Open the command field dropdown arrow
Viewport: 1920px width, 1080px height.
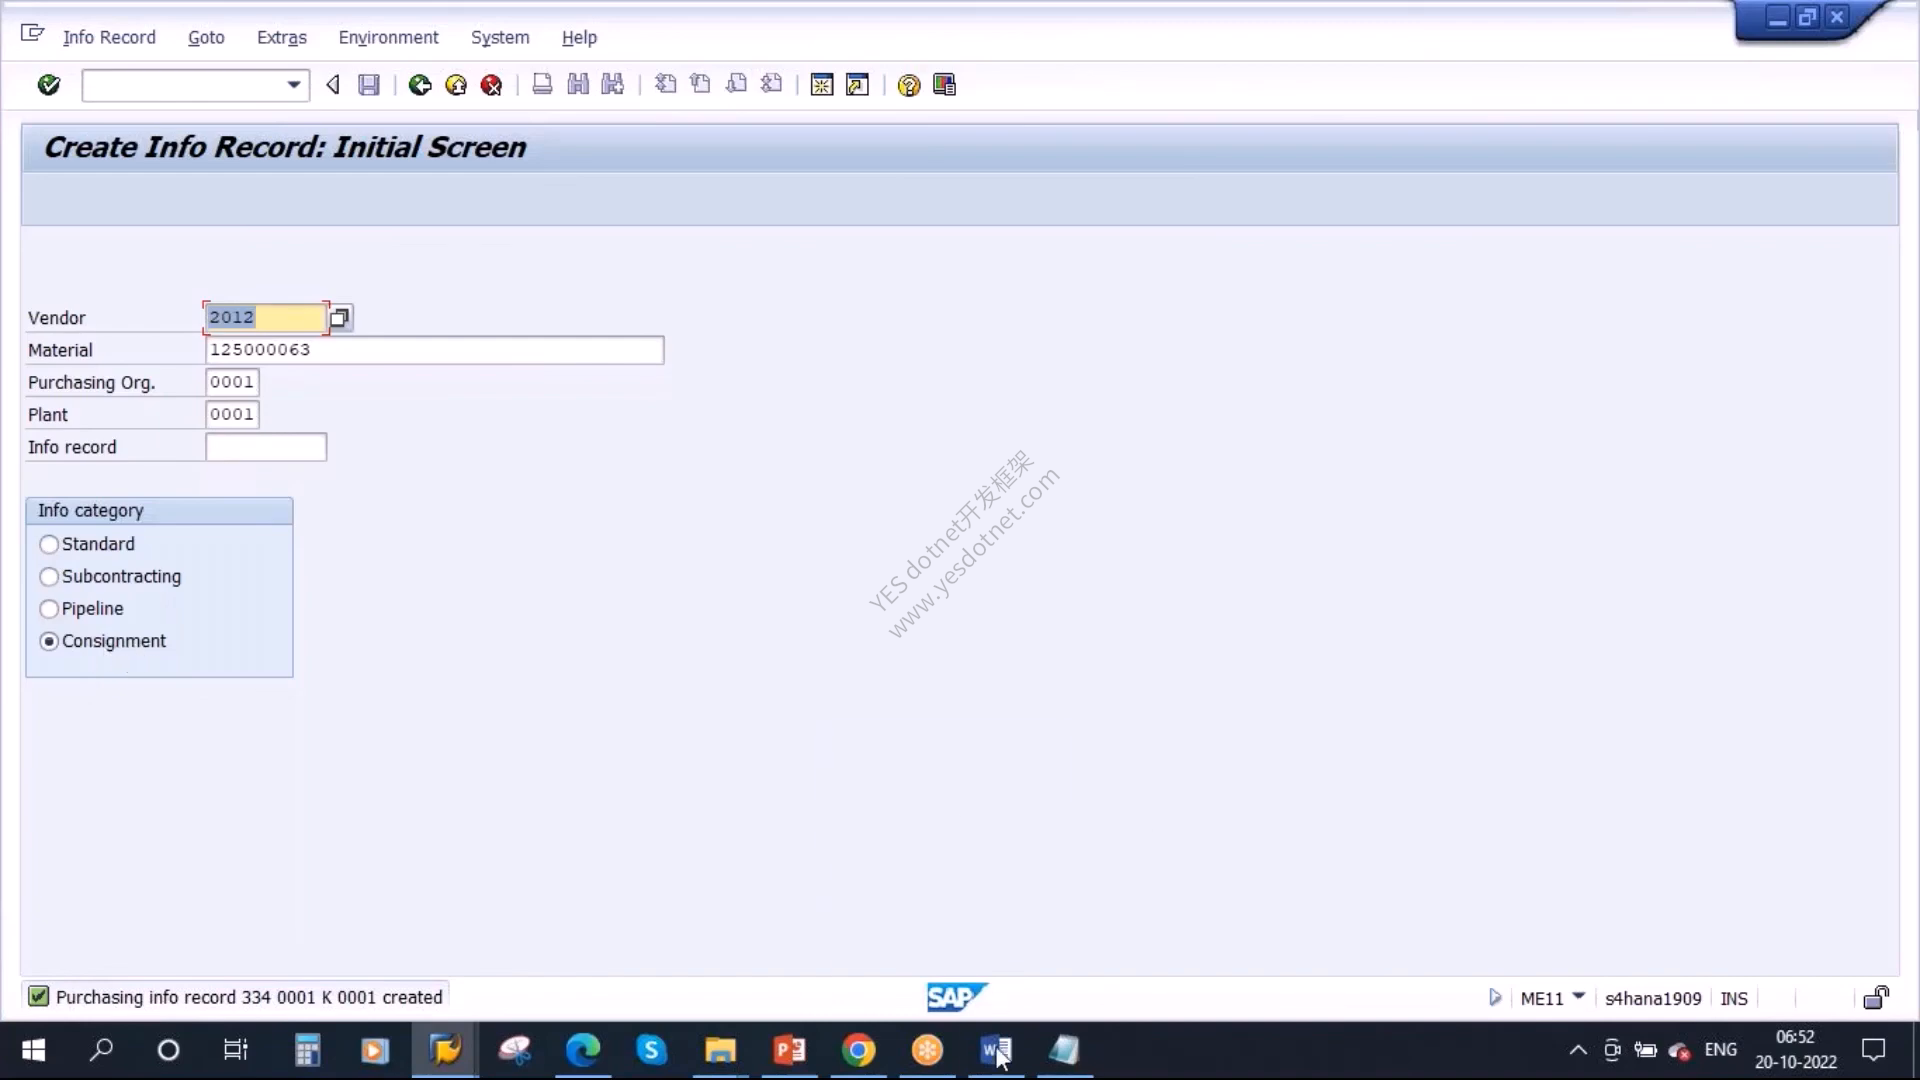click(x=293, y=85)
